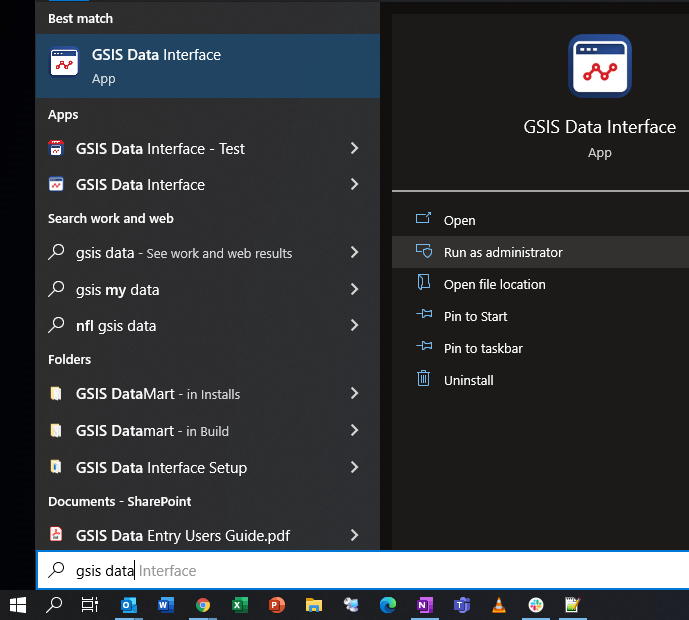689x620 pixels.
Task: Click the large GSIS Data Interface app icon
Action: point(600,66)
